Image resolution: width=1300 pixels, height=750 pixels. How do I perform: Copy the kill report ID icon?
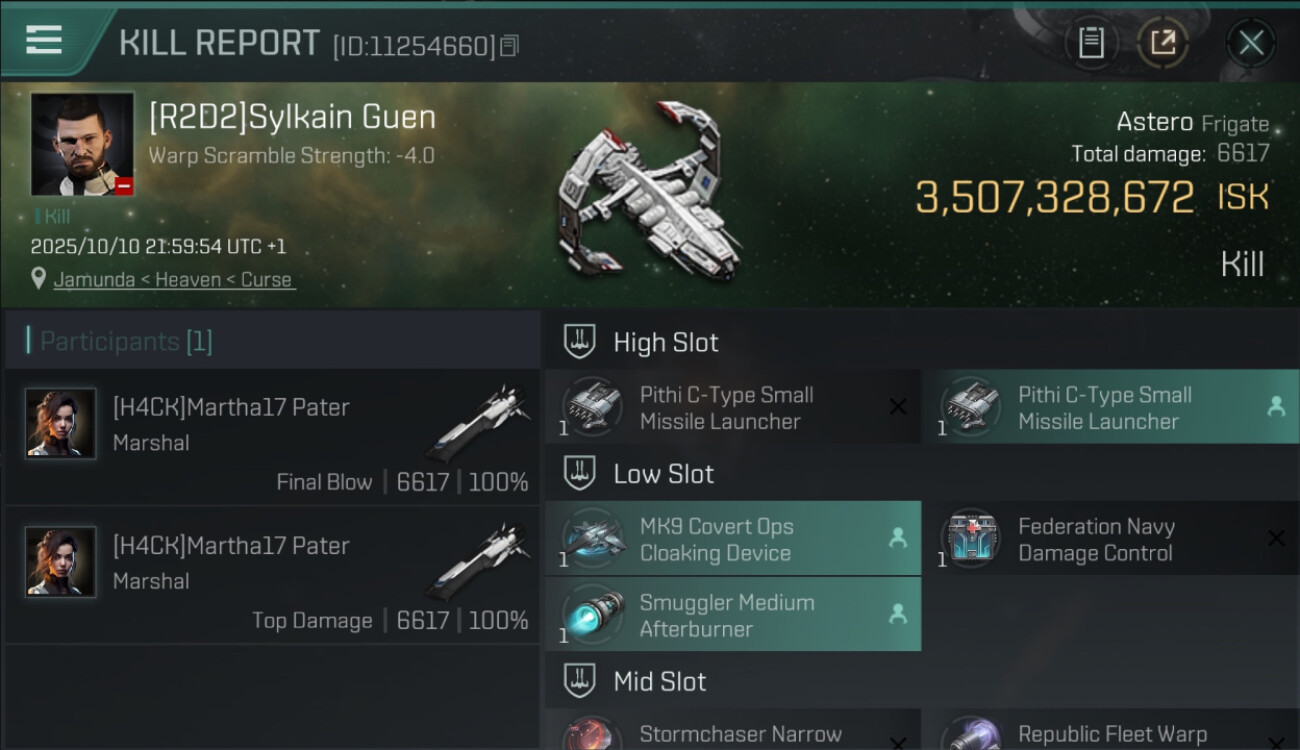click(x=510, y=46)
